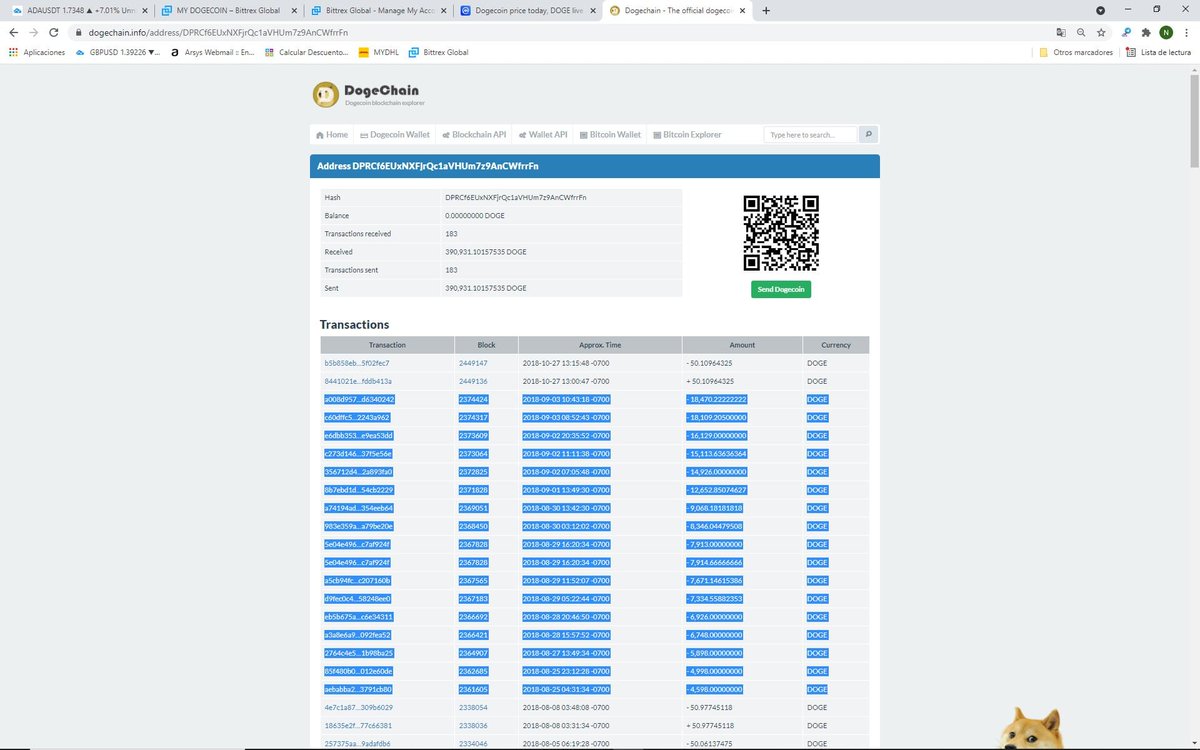Open Wallet API navigation item
The image size is (1200, 750).
tap(543, 134)
